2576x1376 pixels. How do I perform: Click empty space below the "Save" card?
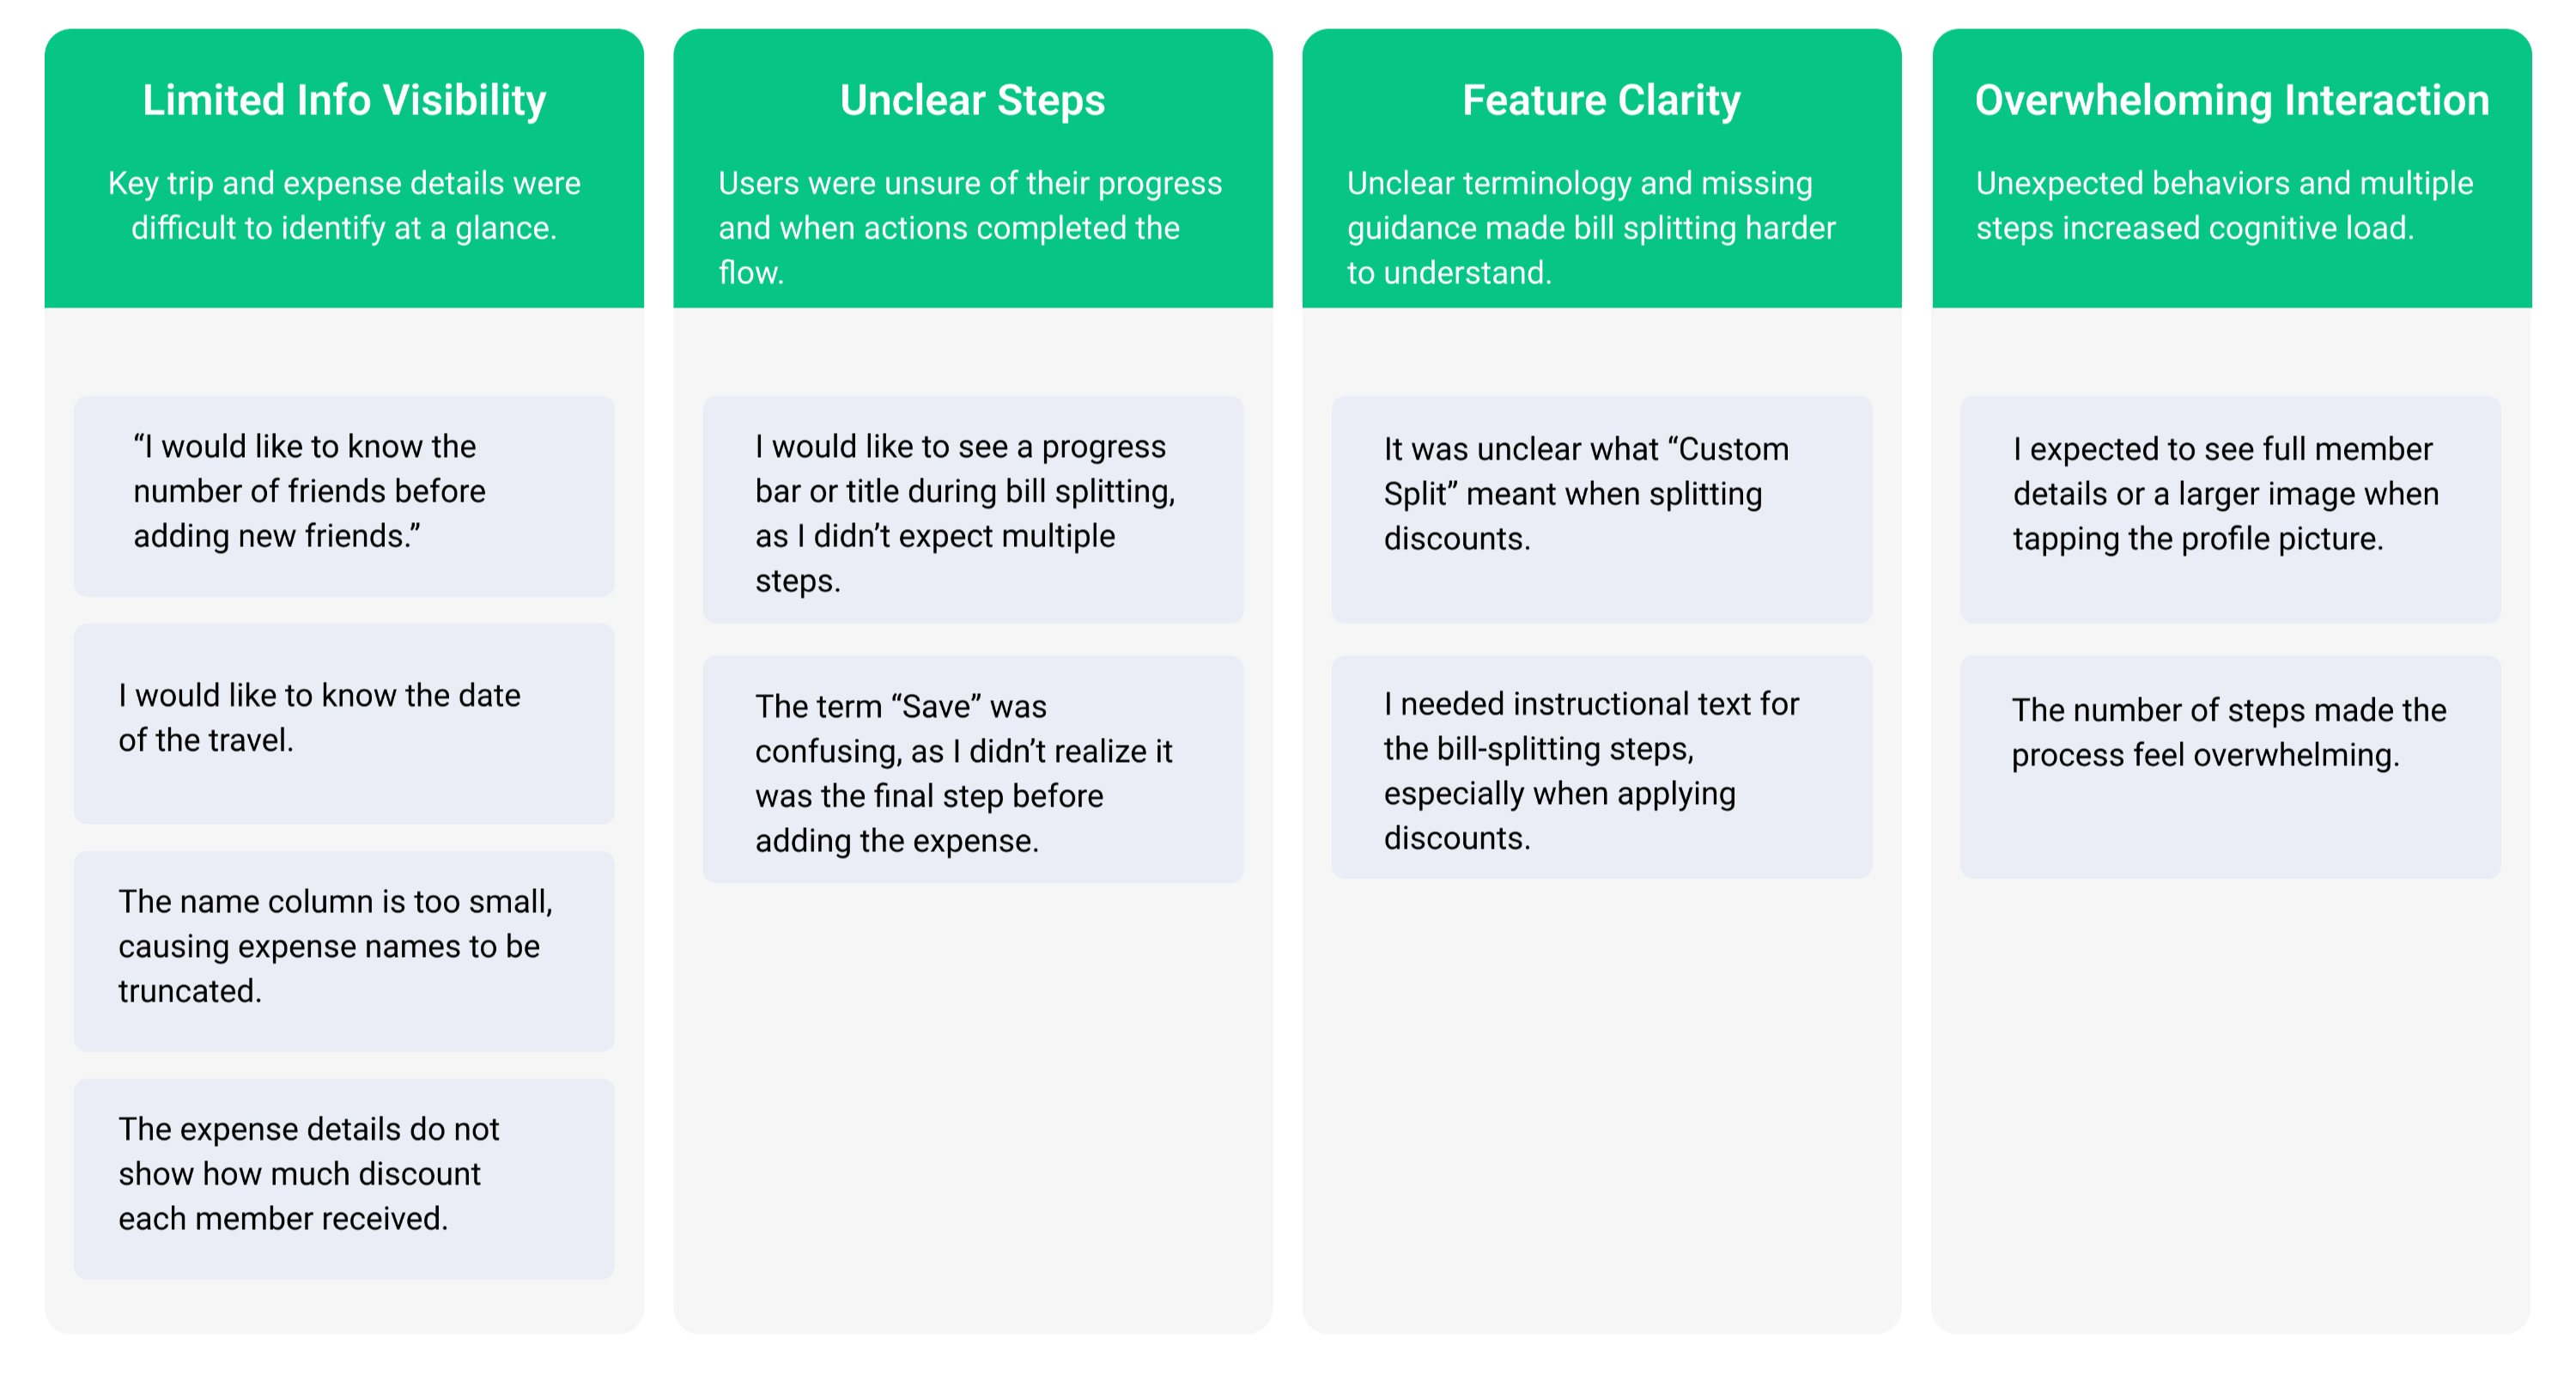[972, 1100]
